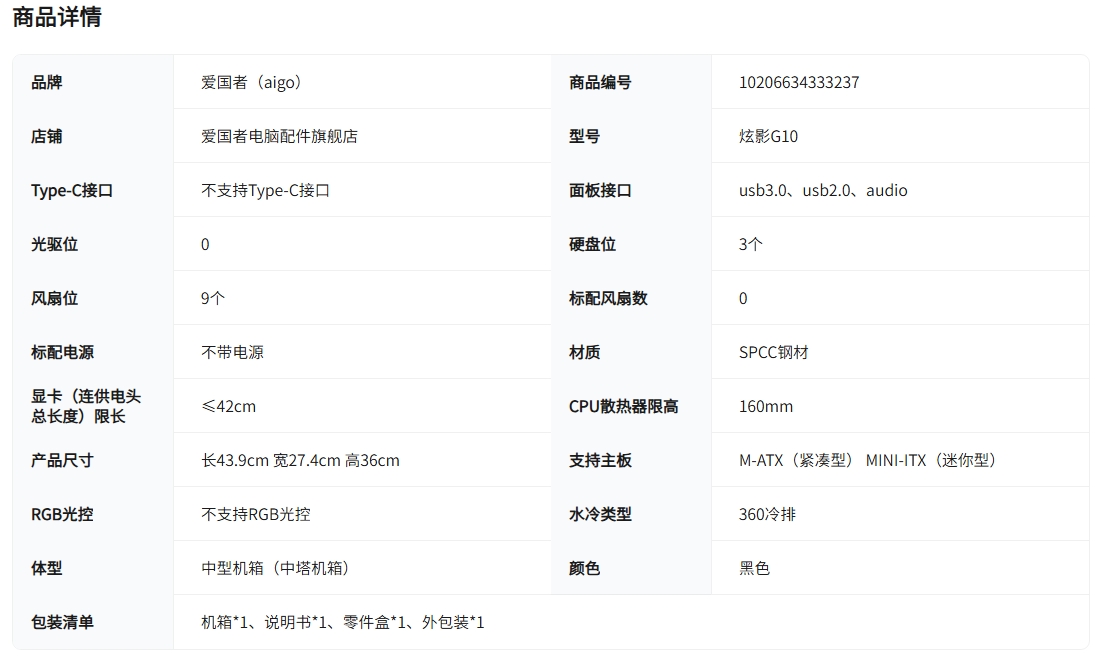
Task: Select value 不支持RGB光控
Action: (x=256, y=514)
